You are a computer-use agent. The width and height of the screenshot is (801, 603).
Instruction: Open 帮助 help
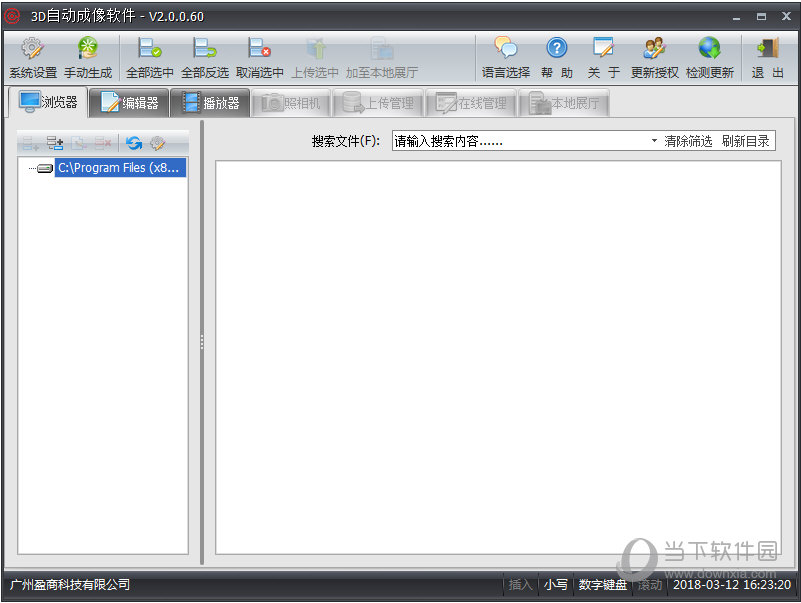(557, 58)
